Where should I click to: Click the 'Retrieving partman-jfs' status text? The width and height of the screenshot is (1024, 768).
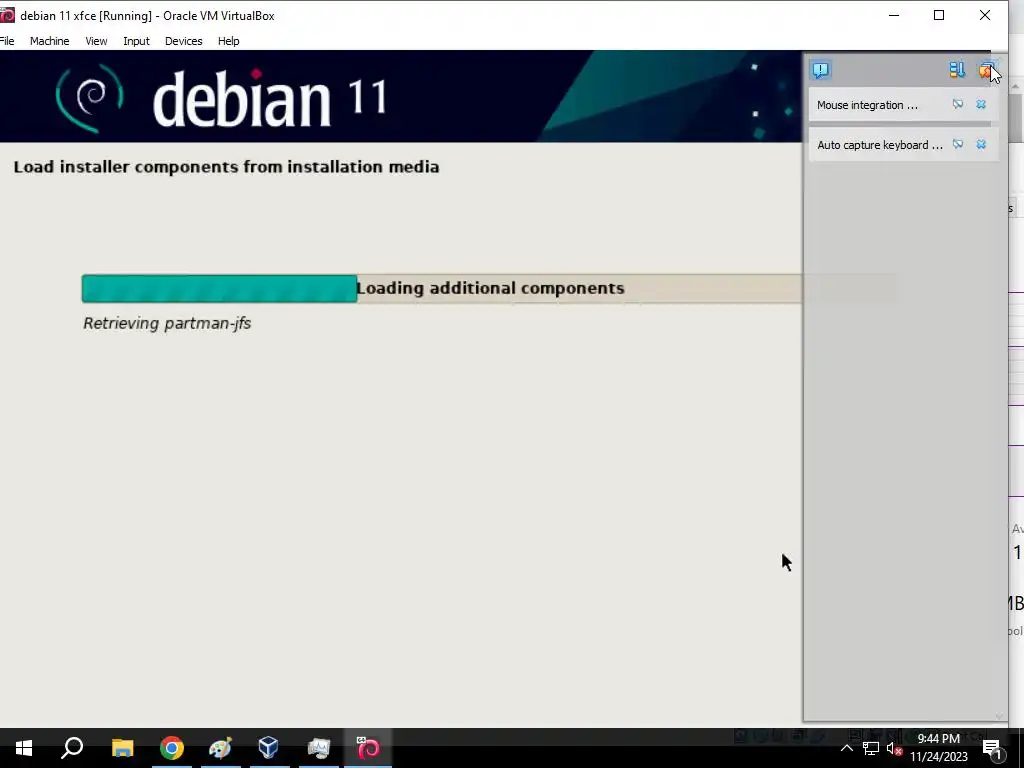click(167, 323)
